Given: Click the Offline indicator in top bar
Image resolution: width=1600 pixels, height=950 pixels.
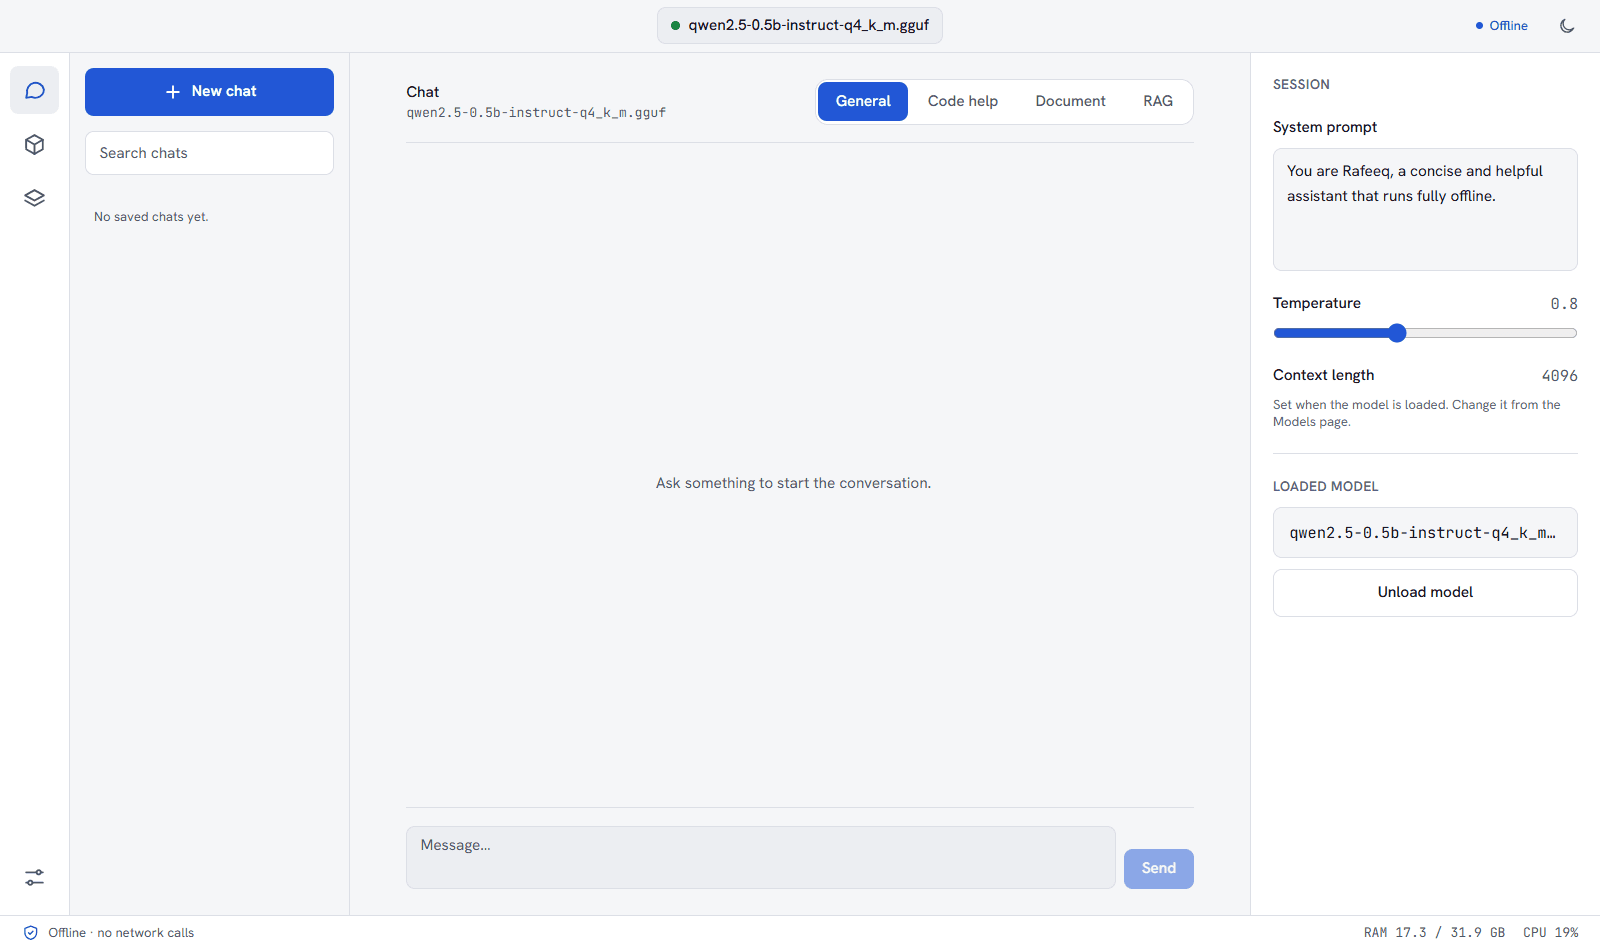Looking at the screenshot, I should click(1502, 26).
